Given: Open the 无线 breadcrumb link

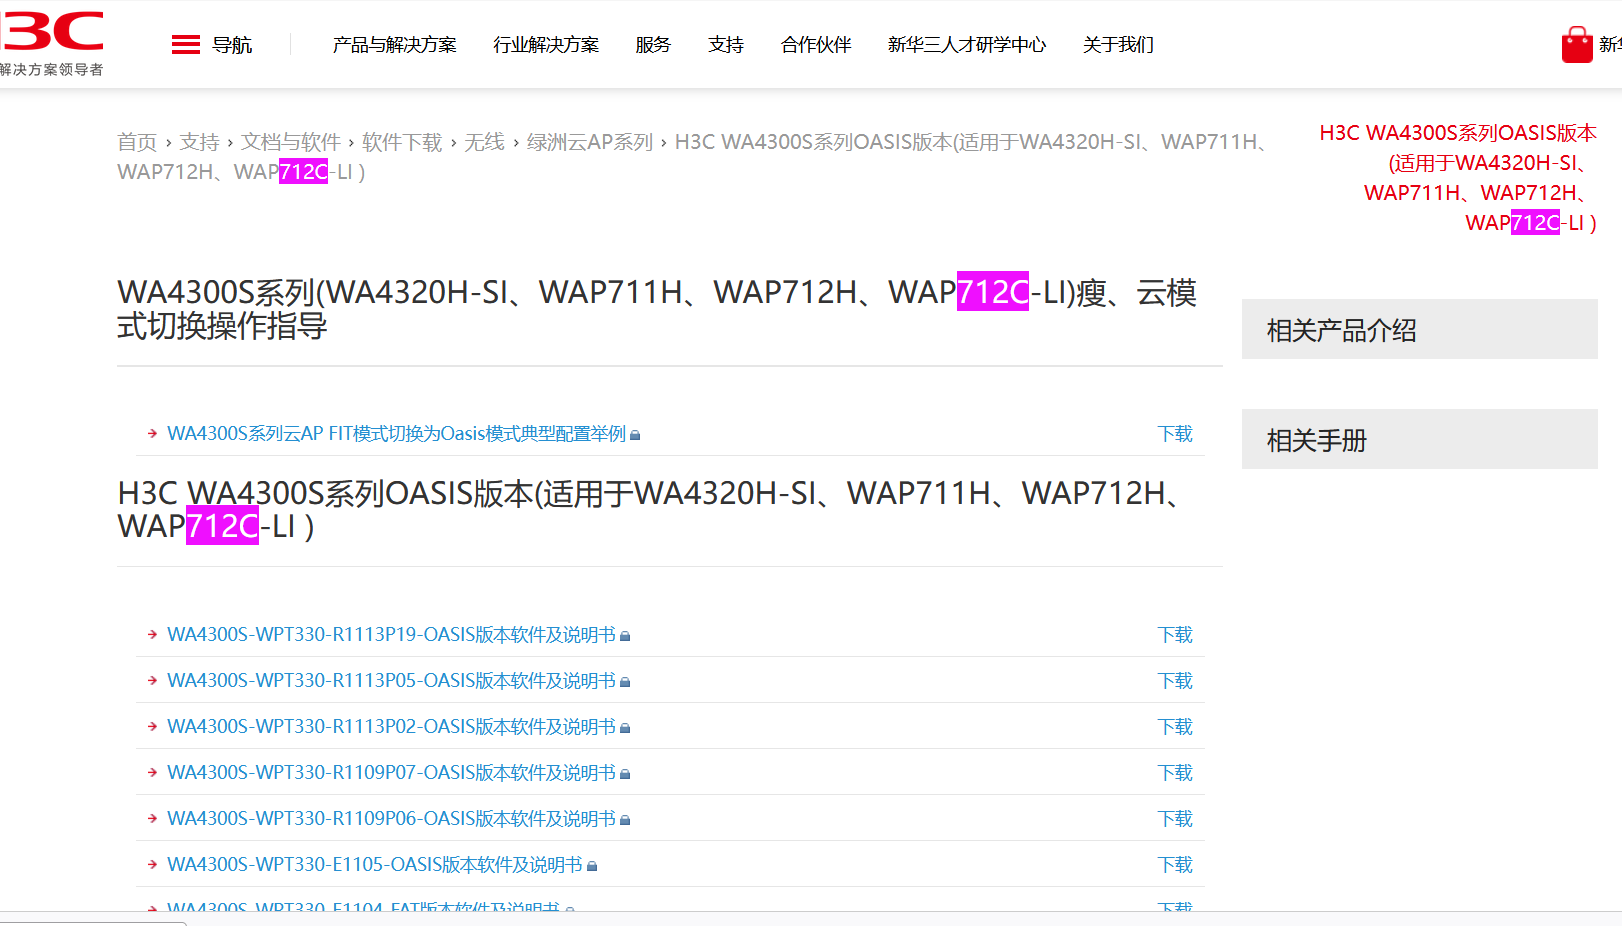Looking at the screenshot, I should 484,142.
